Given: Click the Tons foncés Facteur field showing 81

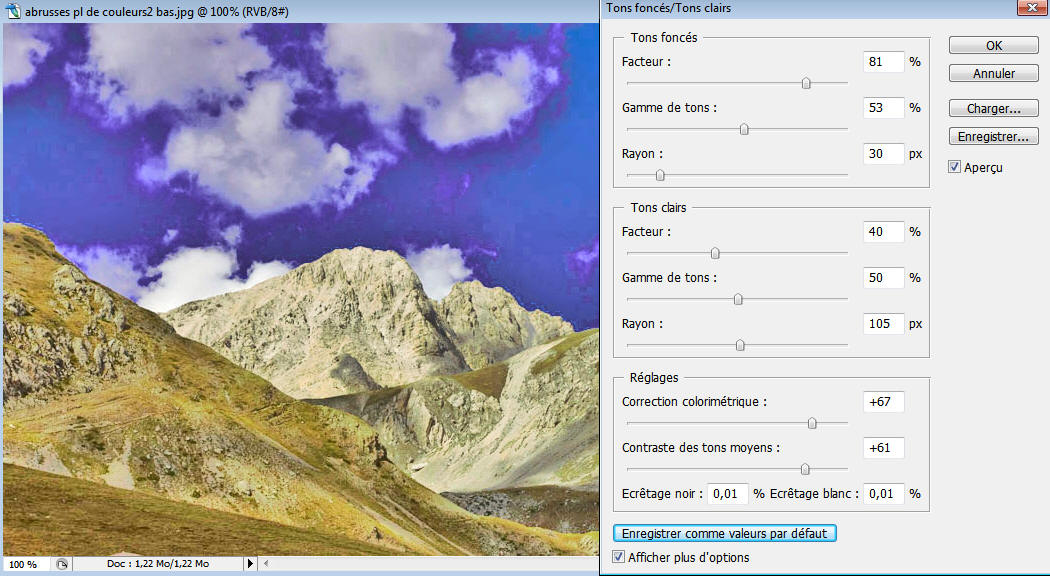Looking at the screenshot, I should coord(884,62).
